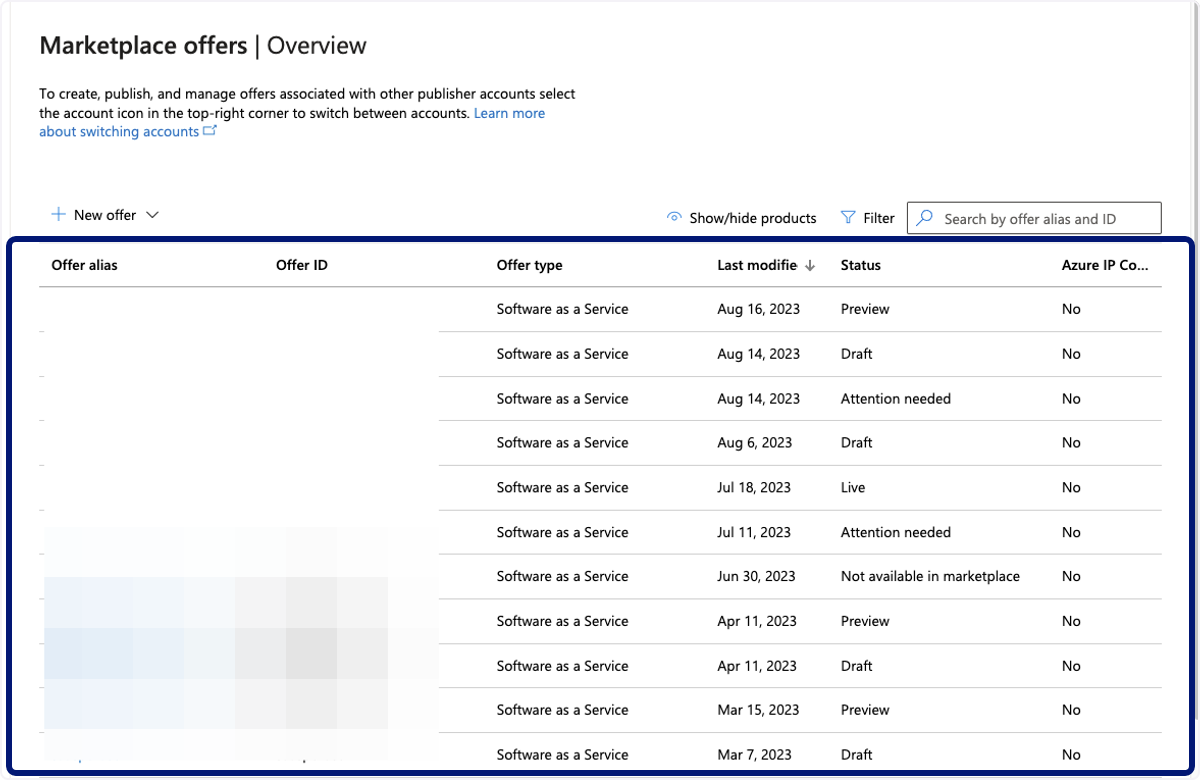Select the Jul 18, 2023 date cell
Viewport: 1200px width, 780px height.
[x=754, y=487]
